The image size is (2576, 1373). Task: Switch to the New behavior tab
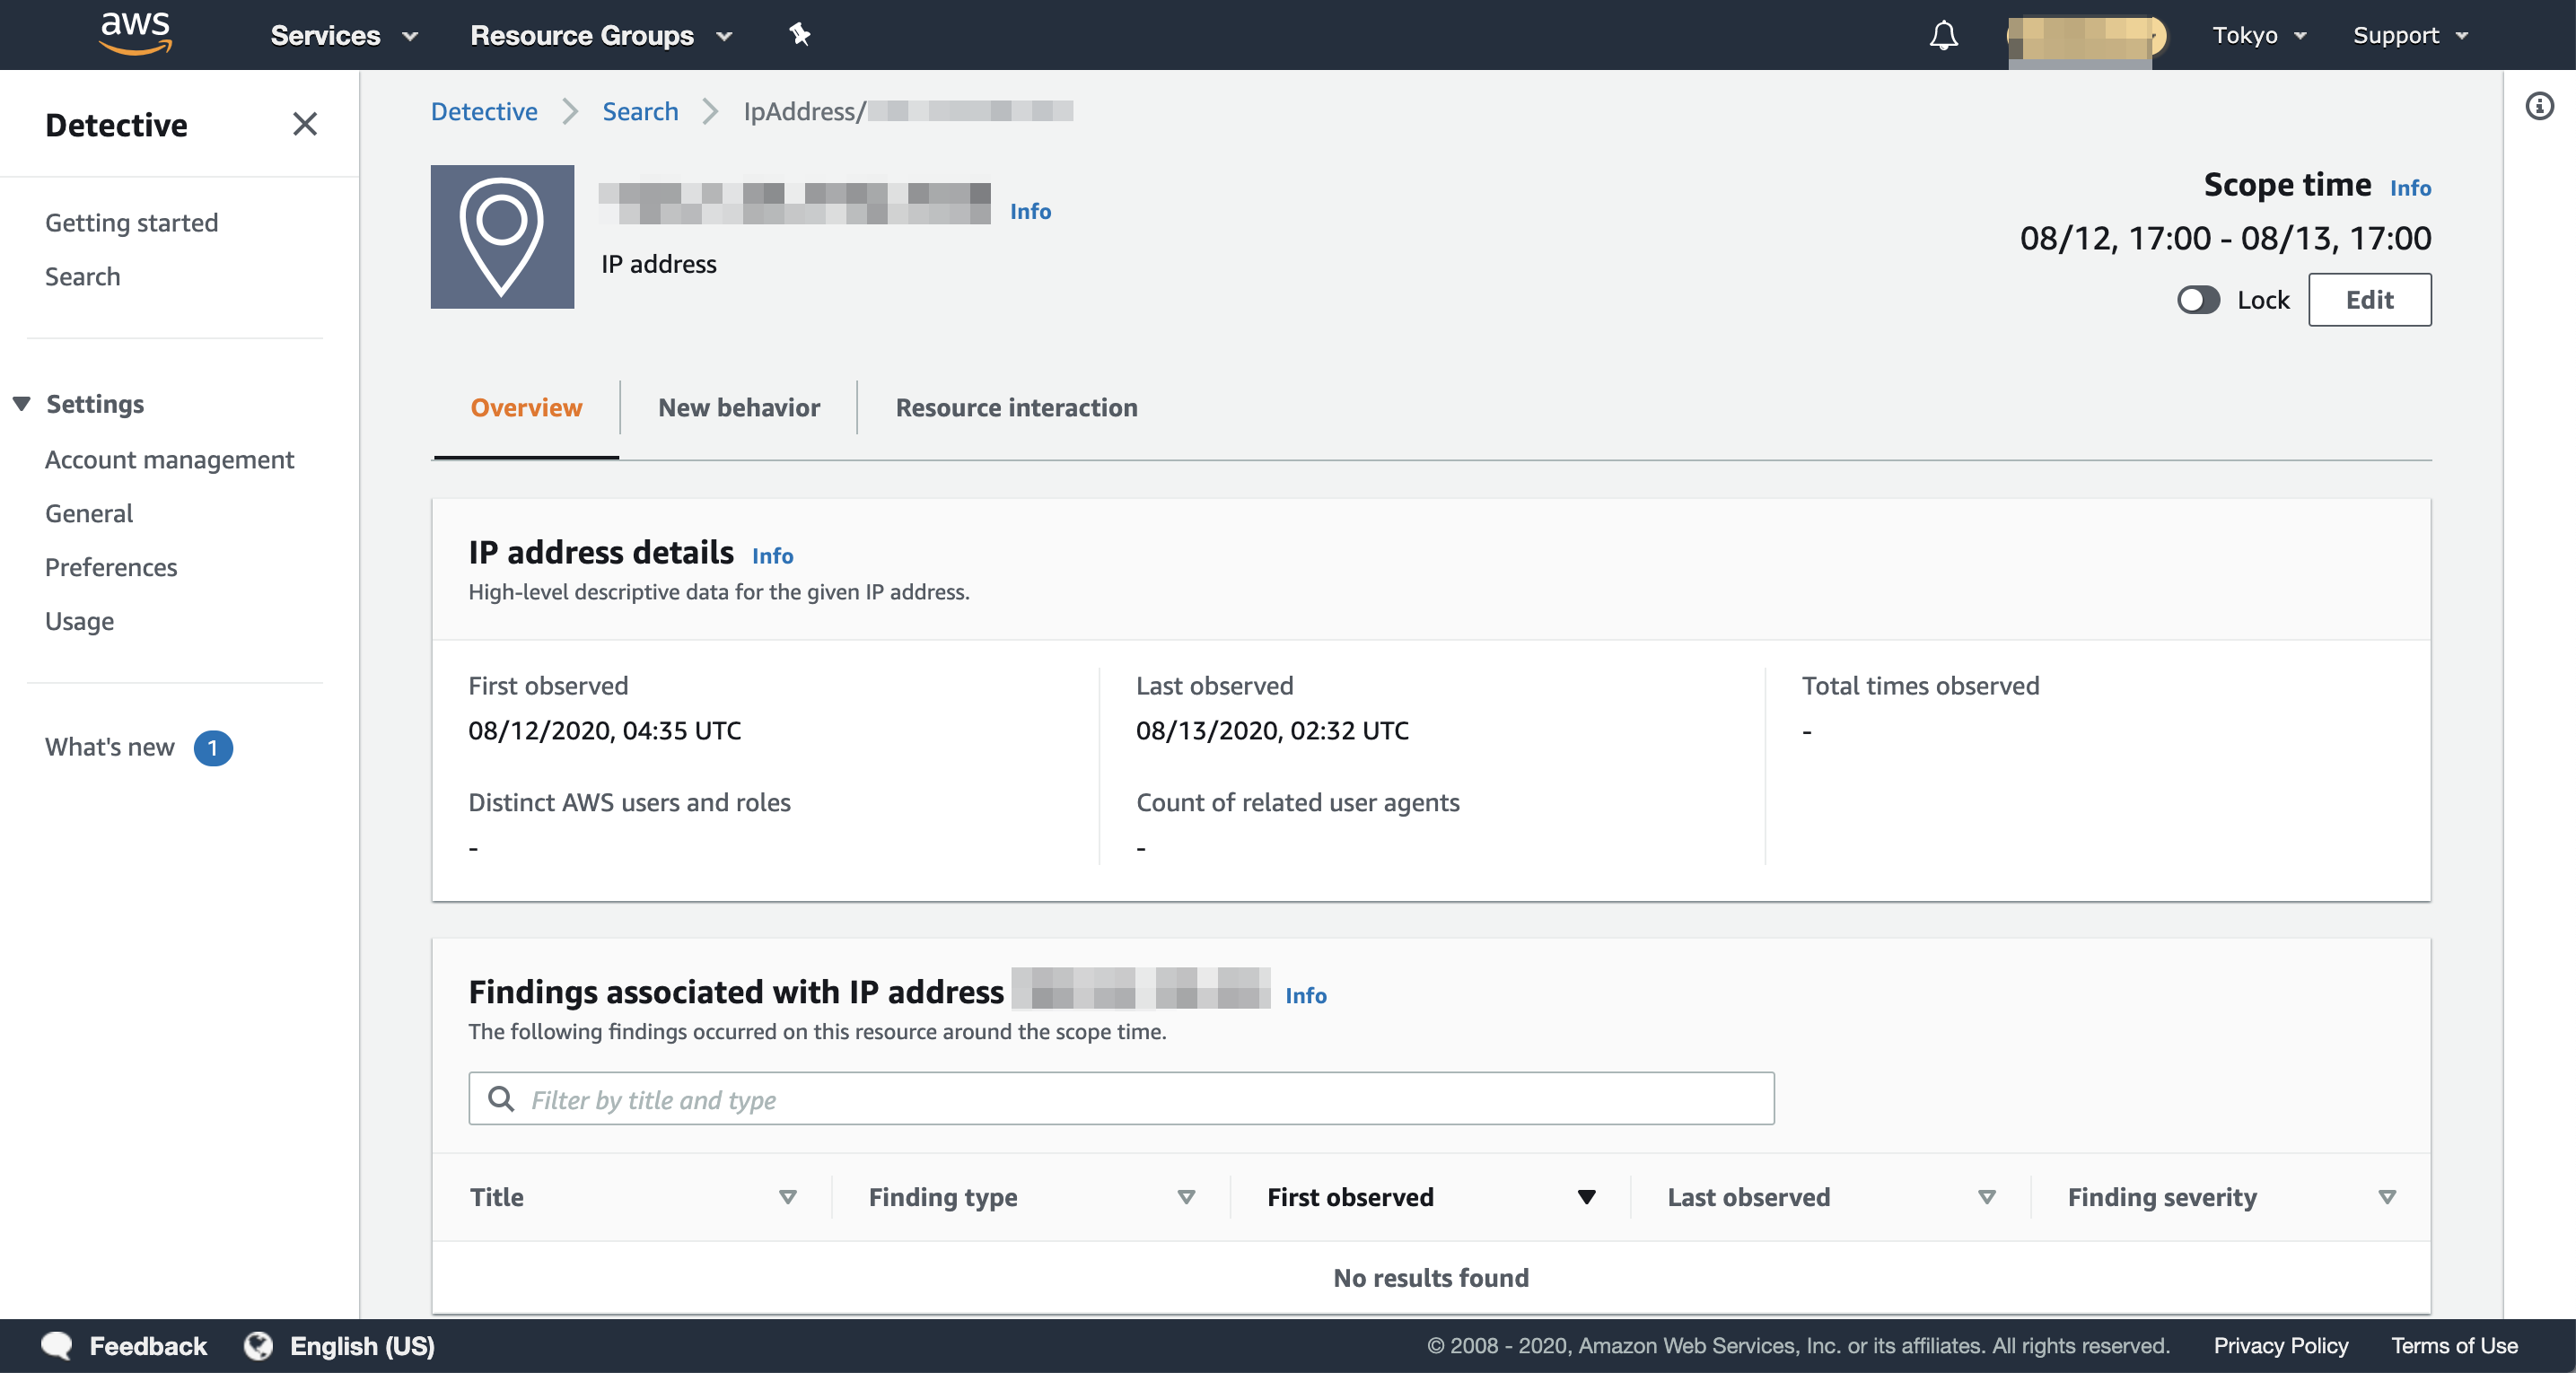pyautogui.click(x=739, y=407)
